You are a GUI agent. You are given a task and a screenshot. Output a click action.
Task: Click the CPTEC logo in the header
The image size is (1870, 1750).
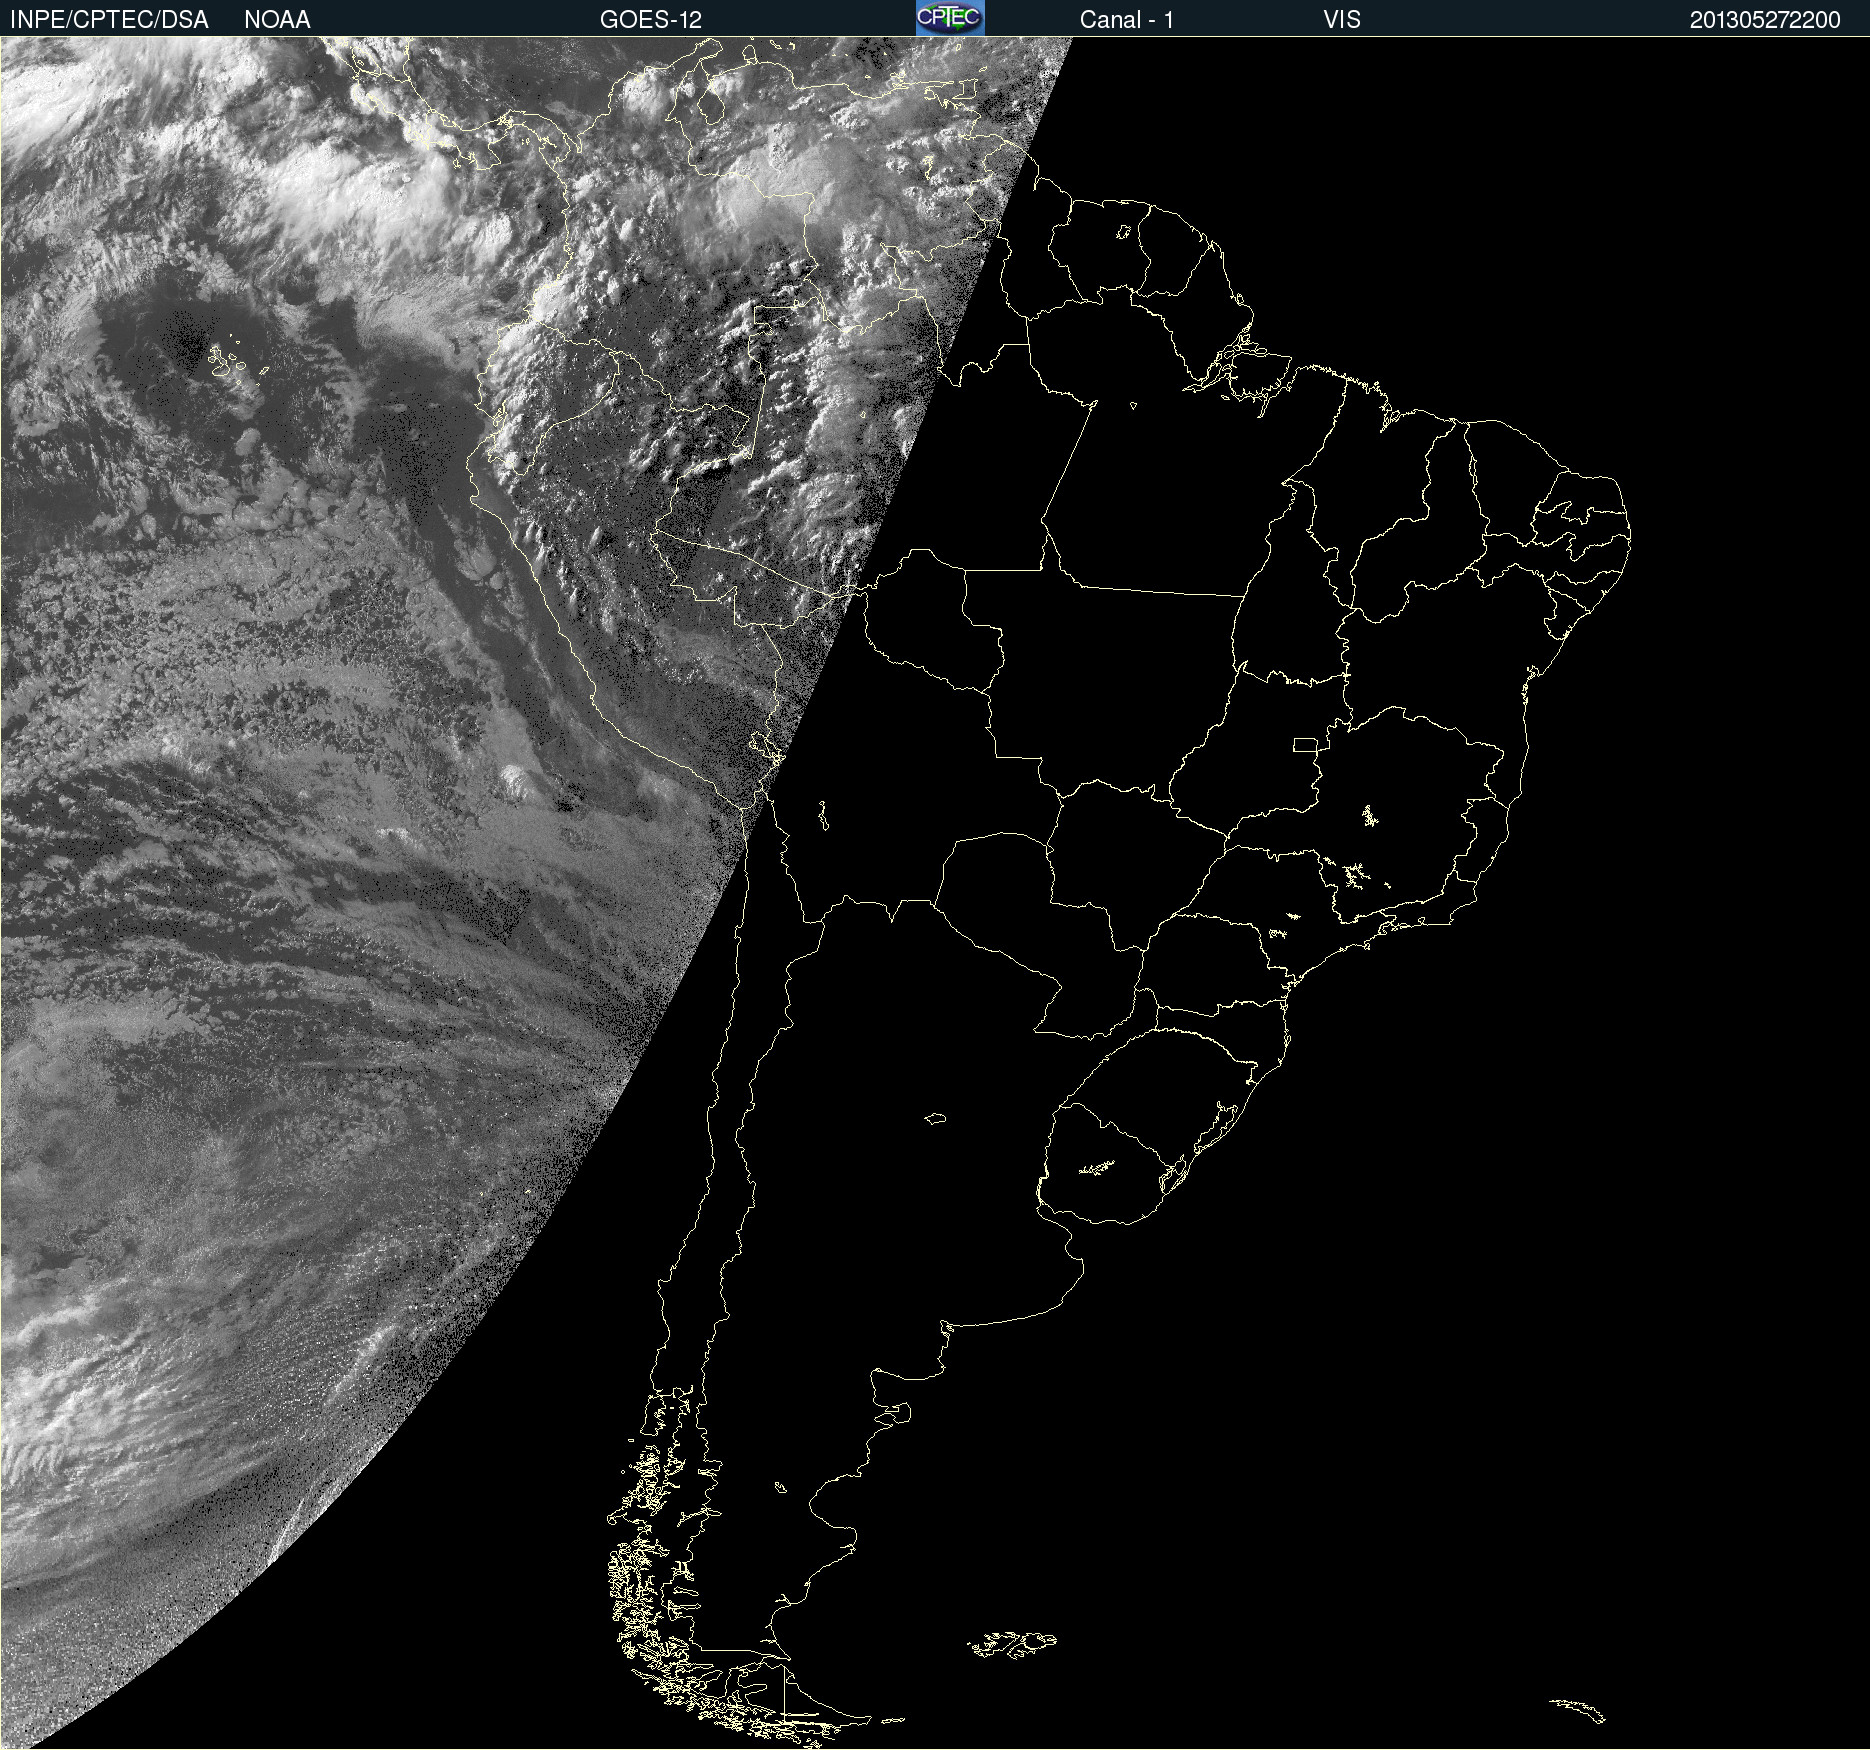click(950, 18)
